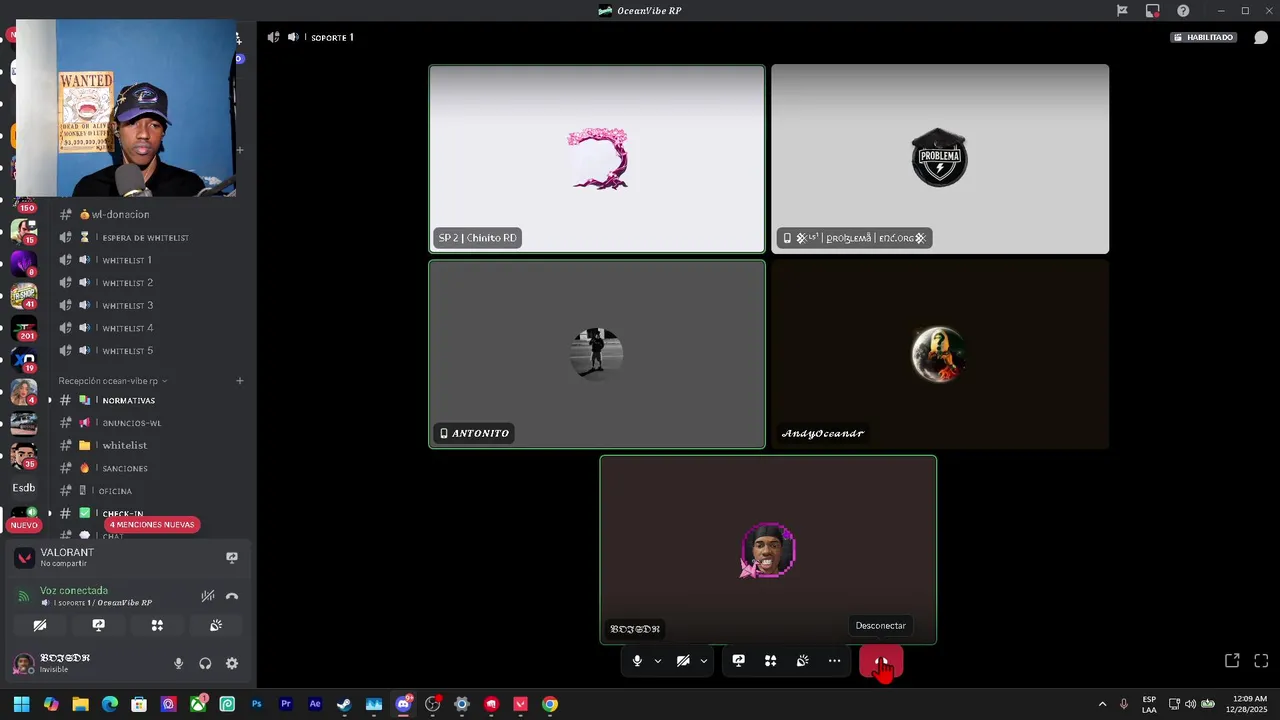Select AndyOceanrr participant tile

(940, 354)
